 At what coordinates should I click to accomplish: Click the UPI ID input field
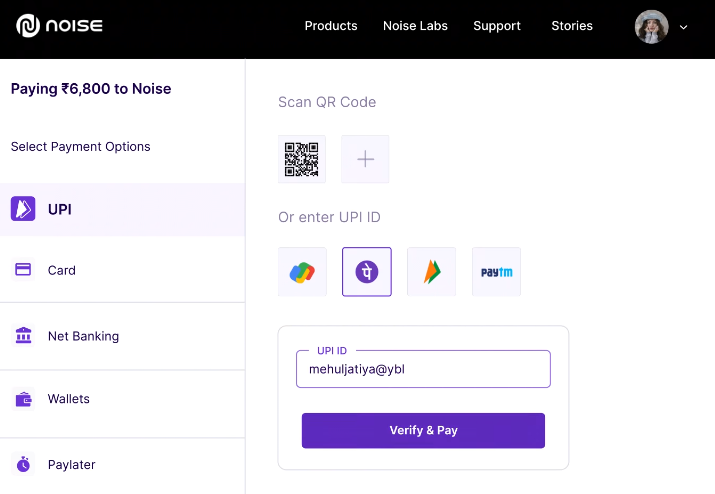[423, 369]
